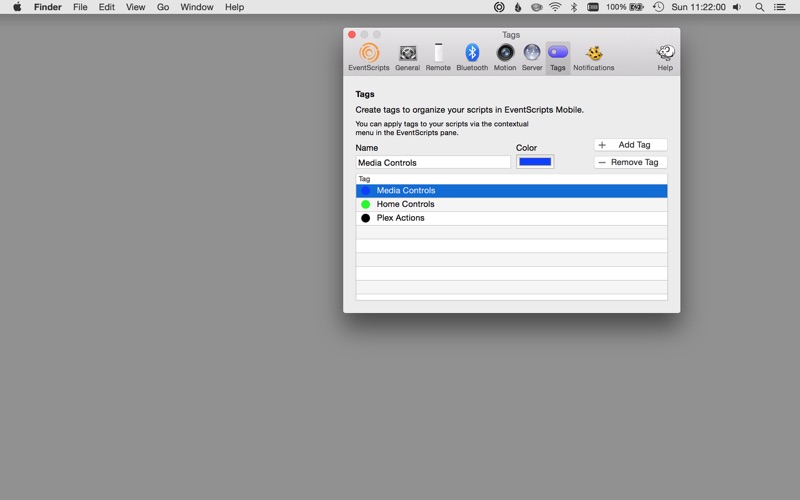
Task: Open Notification Center
Action: [780, 7]
